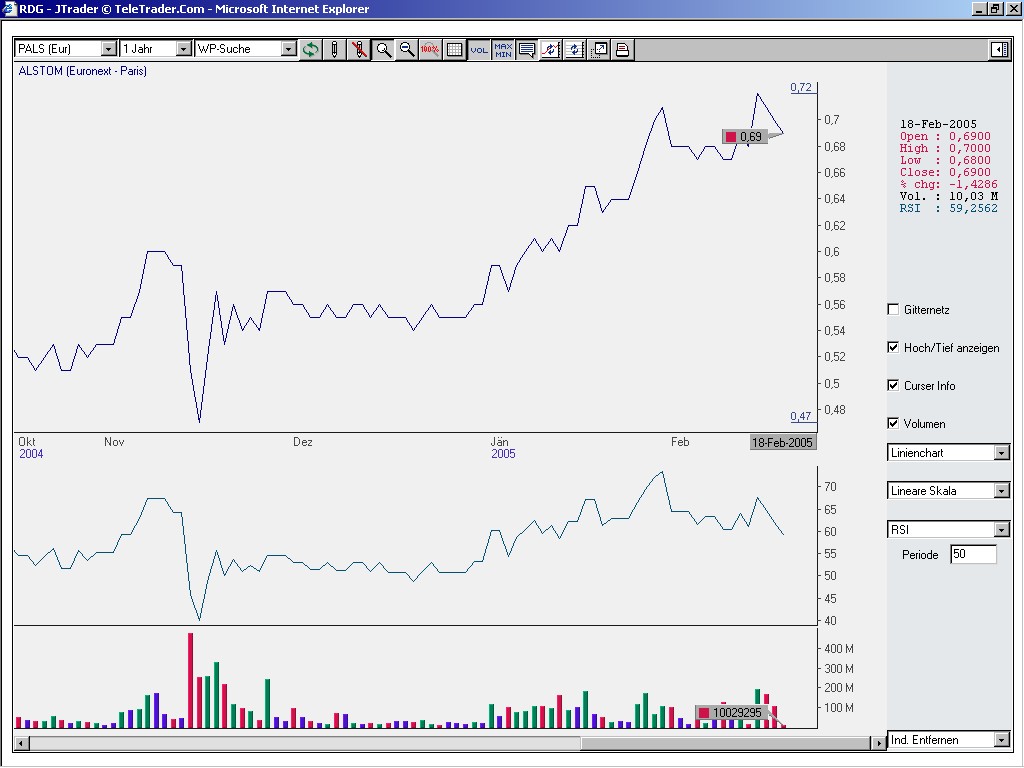Expand the Ind. Entfernen dropdown
The height and width of the screenshot is (768, 1024).
[1002, 740]
